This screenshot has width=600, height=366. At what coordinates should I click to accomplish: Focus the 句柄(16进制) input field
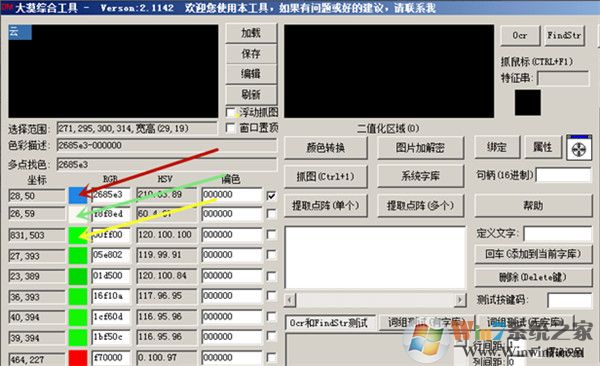pos(564,175)
